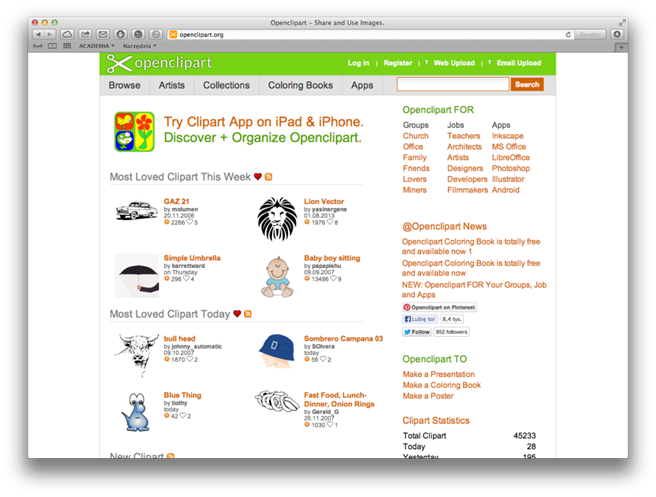Click the Filmmakers jobs link
The height and width of the screenshot is (497, 656).
(x=467, y=190)
